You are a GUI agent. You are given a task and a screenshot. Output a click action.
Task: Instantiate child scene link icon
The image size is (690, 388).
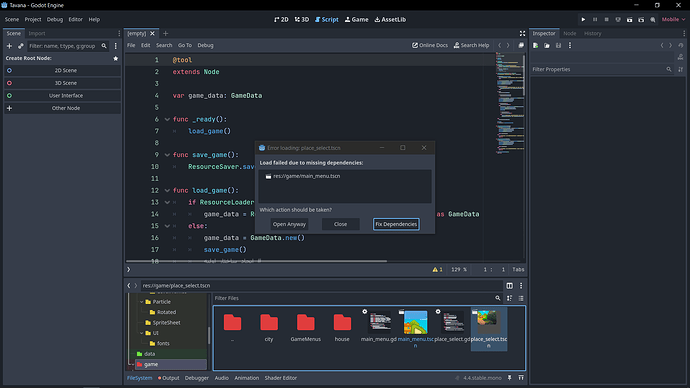tap(20, 46)
